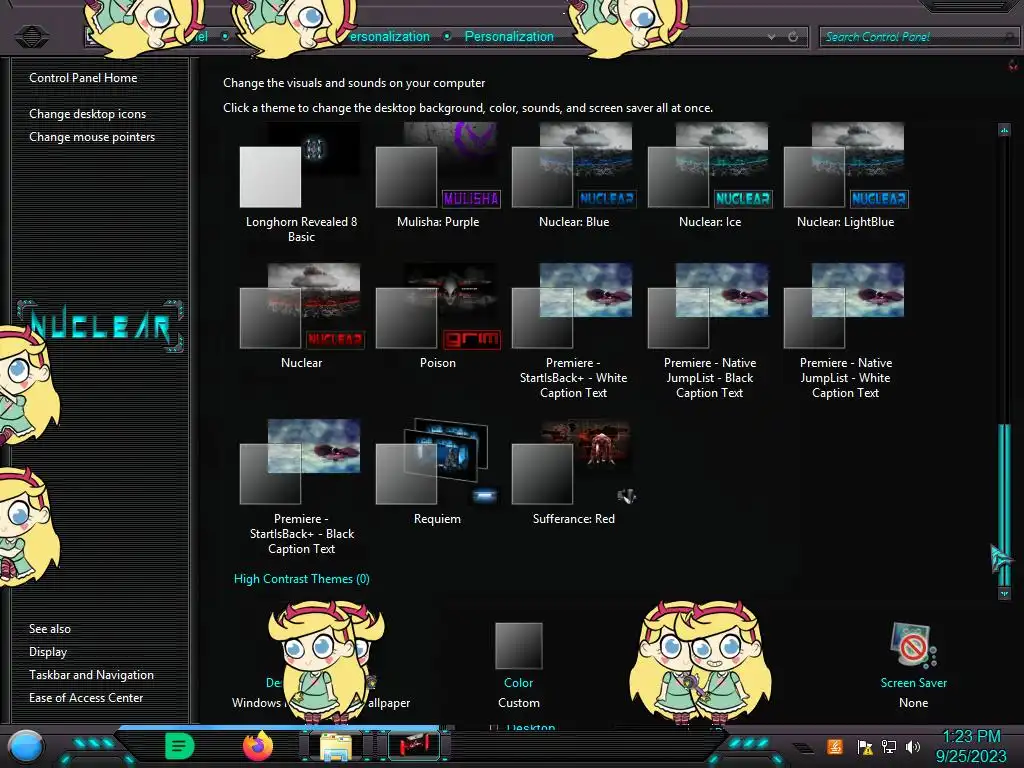Choose Premiere - StartIsBack+ - White Caption Text theme
The width and height of the screenshot is (1024, 768).
[x=573, y=332]
